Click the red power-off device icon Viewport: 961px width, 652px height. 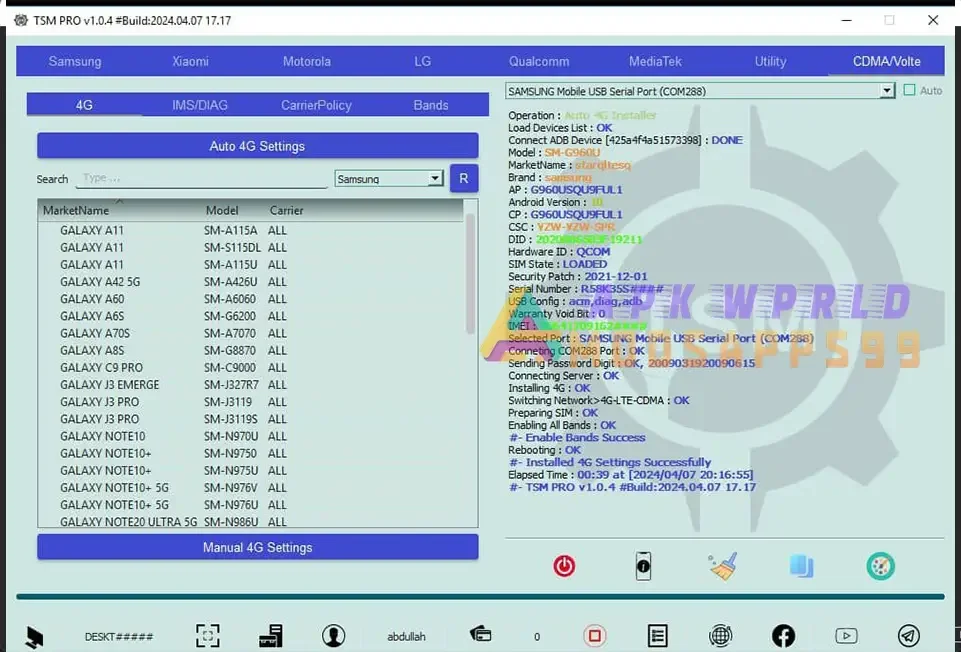coord(563,565)
